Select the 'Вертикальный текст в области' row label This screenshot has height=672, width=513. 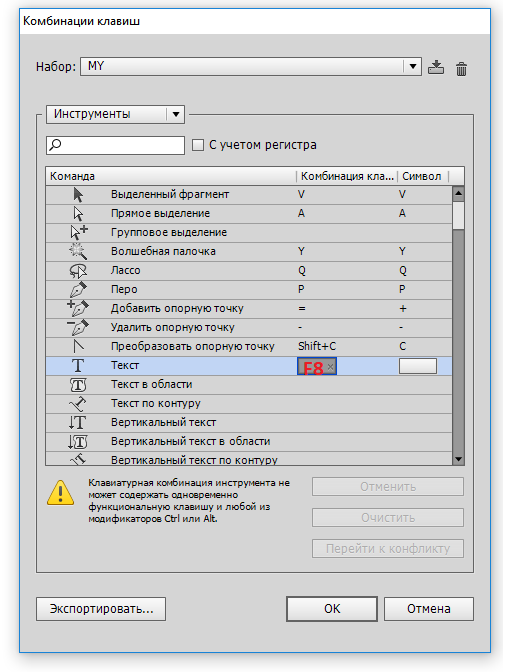point(191,441)
